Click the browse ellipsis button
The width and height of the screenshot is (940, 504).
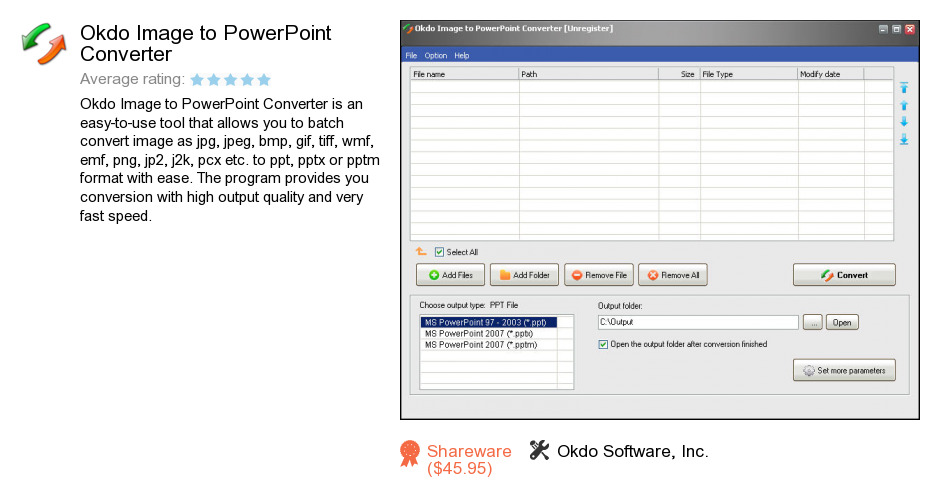click(x=812, y=322)
